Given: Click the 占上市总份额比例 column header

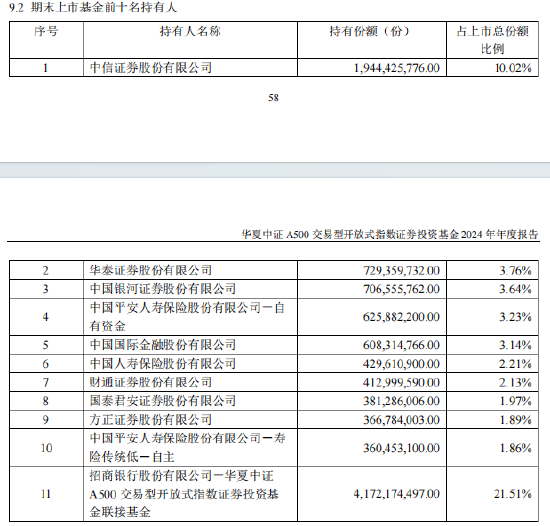Looking at the screenshot, I should pos(492,40).
